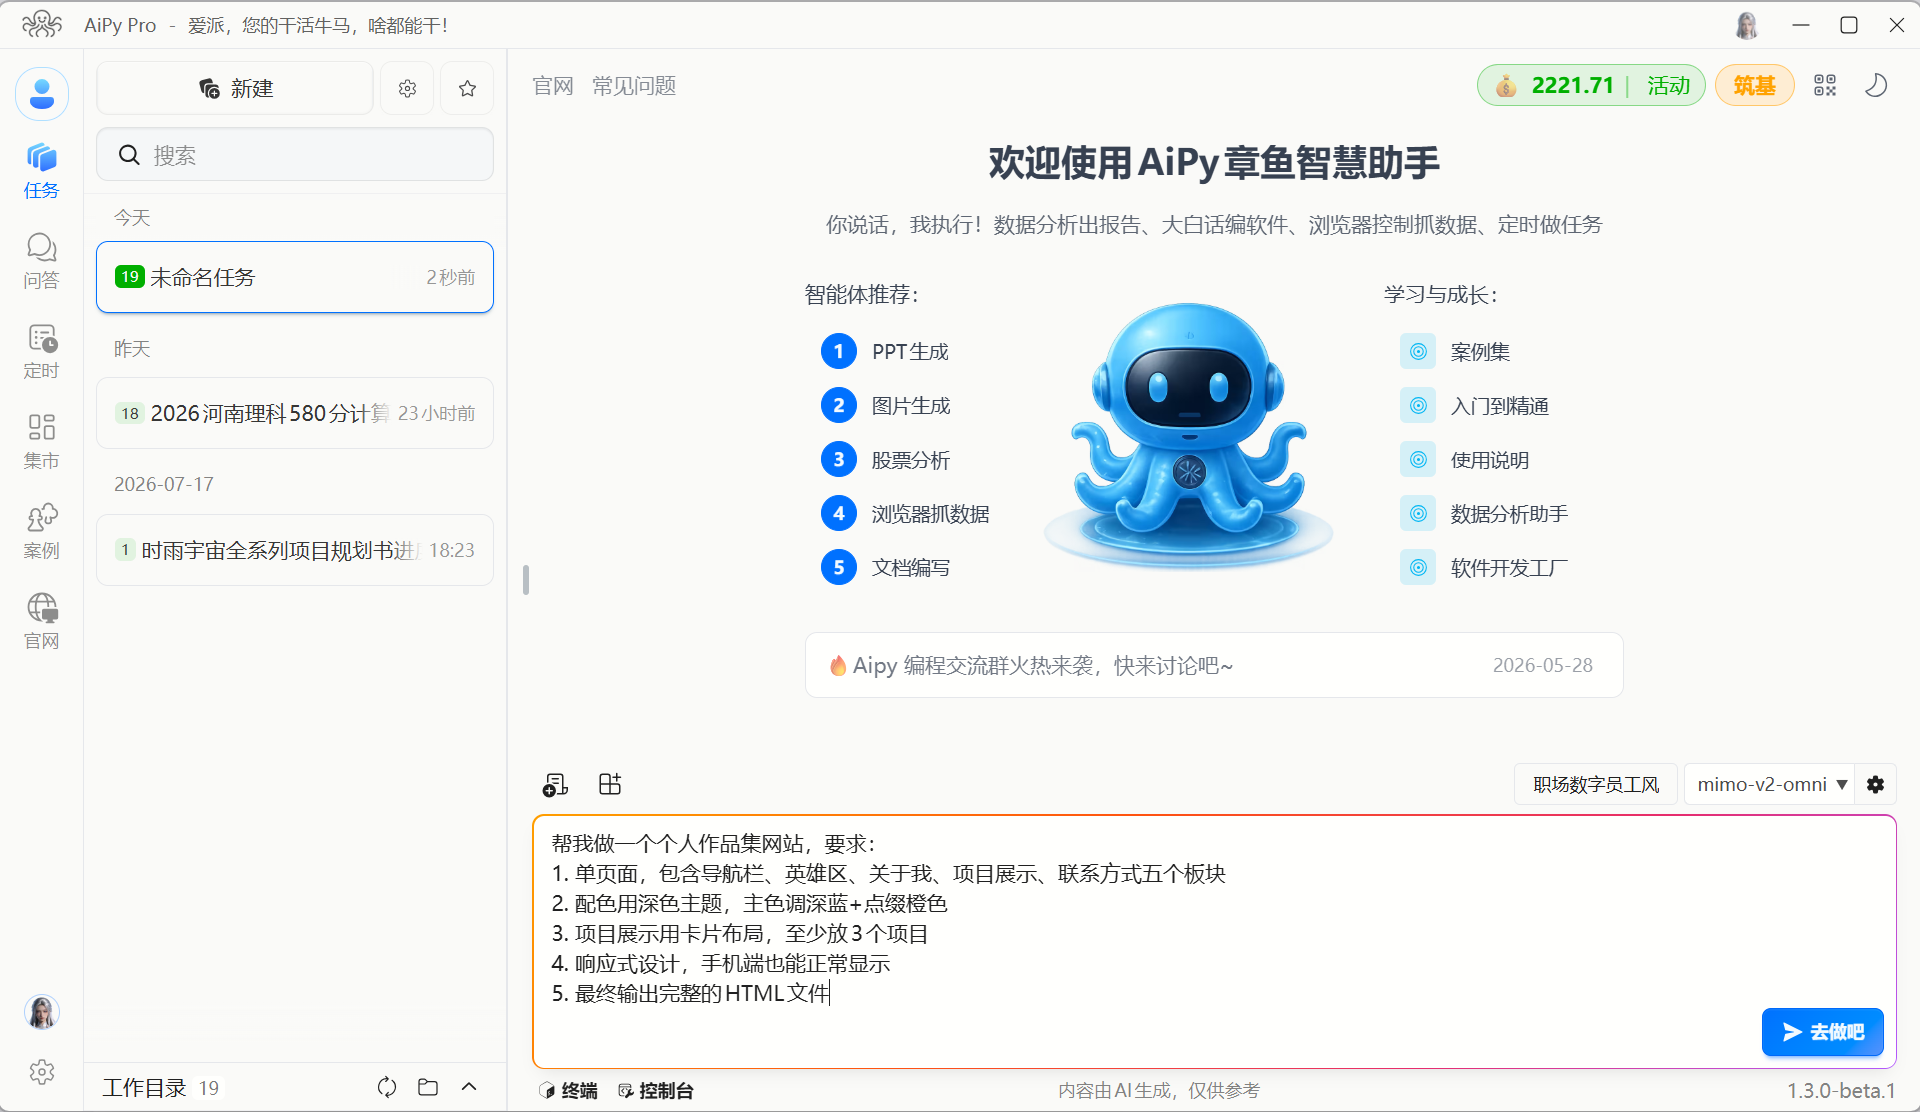Click the blue user profile icon at top of sidebar
The image size is (1920, 1112).
pyautogui.click(x=42, y=94)
